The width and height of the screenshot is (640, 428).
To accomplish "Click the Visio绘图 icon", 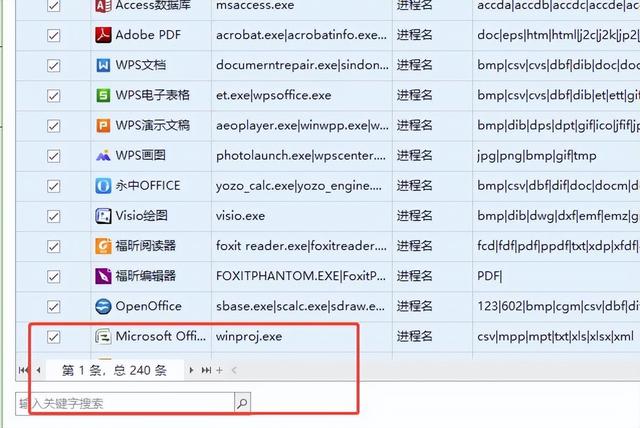I will click(103, 216).
